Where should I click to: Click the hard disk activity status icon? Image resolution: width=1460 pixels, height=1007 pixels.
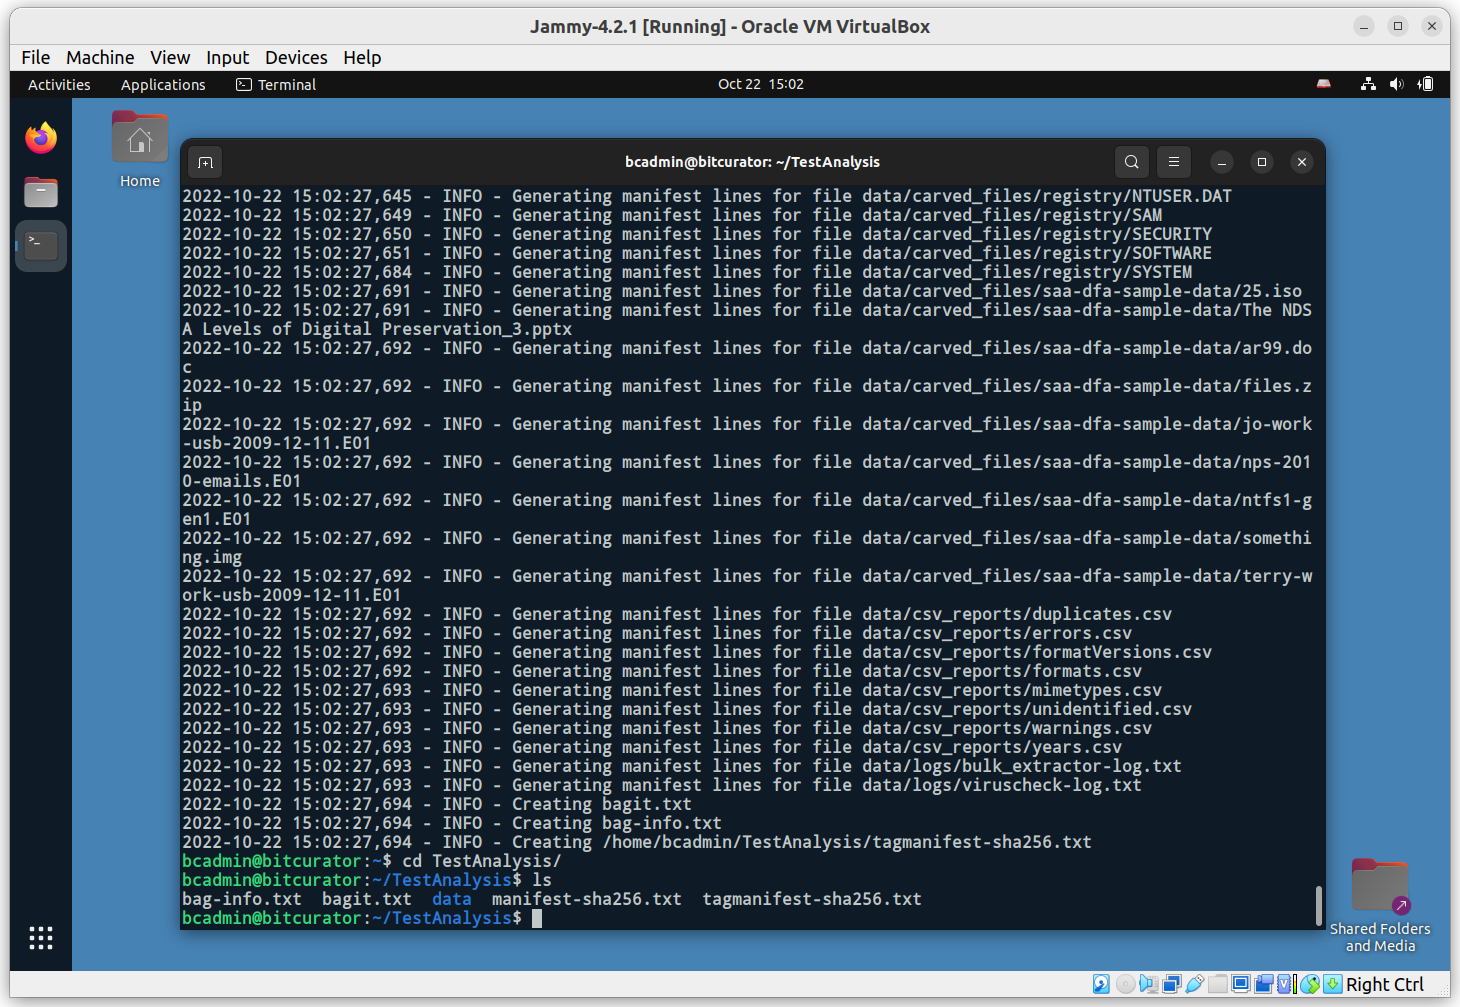click(x=1101, y=984)
